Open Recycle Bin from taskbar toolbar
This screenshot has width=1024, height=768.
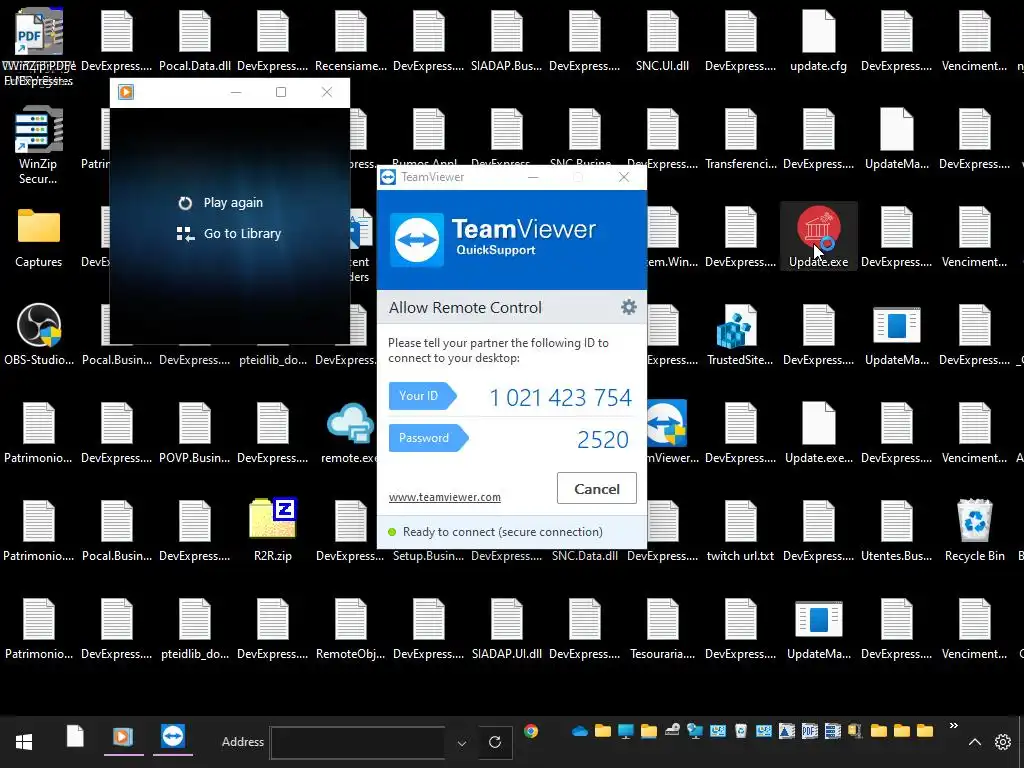tap(741, 731)
